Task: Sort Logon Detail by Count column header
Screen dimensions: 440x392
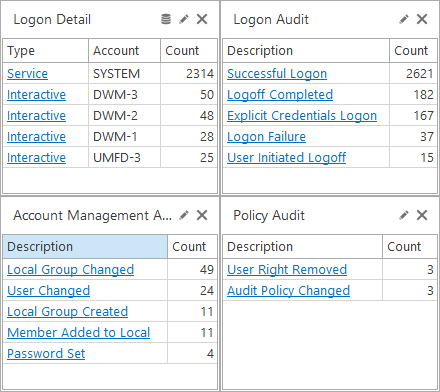Action: point(189,51)
